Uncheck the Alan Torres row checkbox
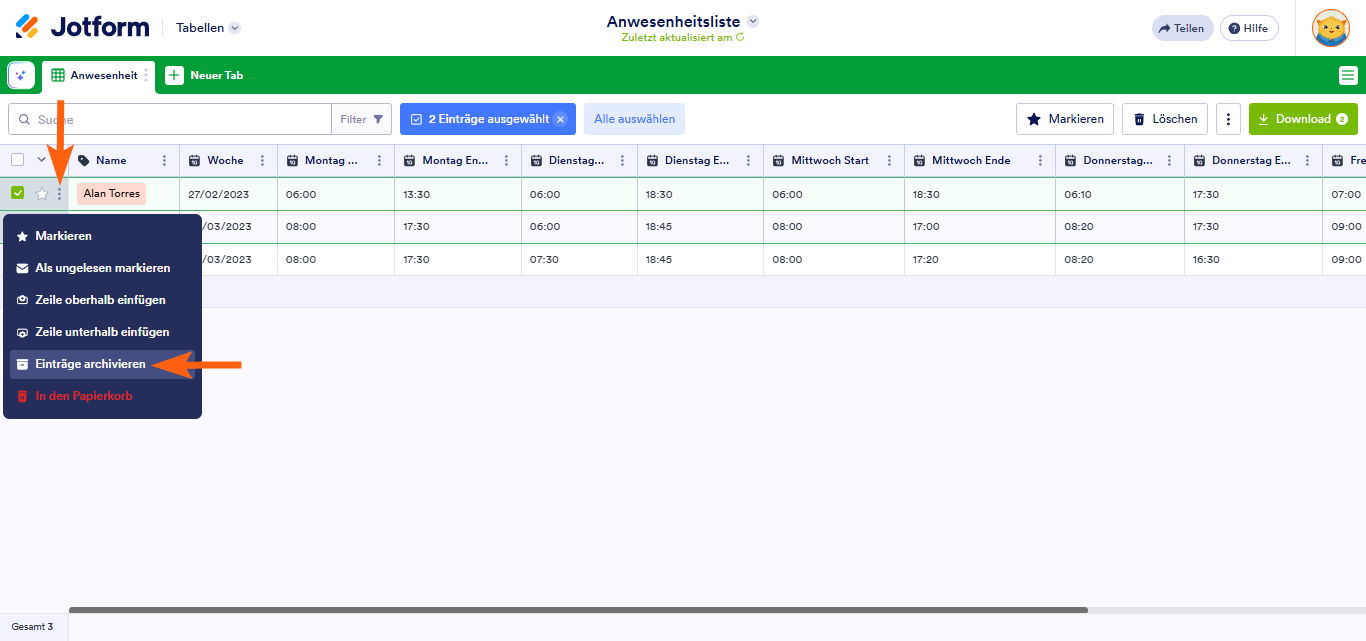The image size is (1366, 641). tap(18, 193)
